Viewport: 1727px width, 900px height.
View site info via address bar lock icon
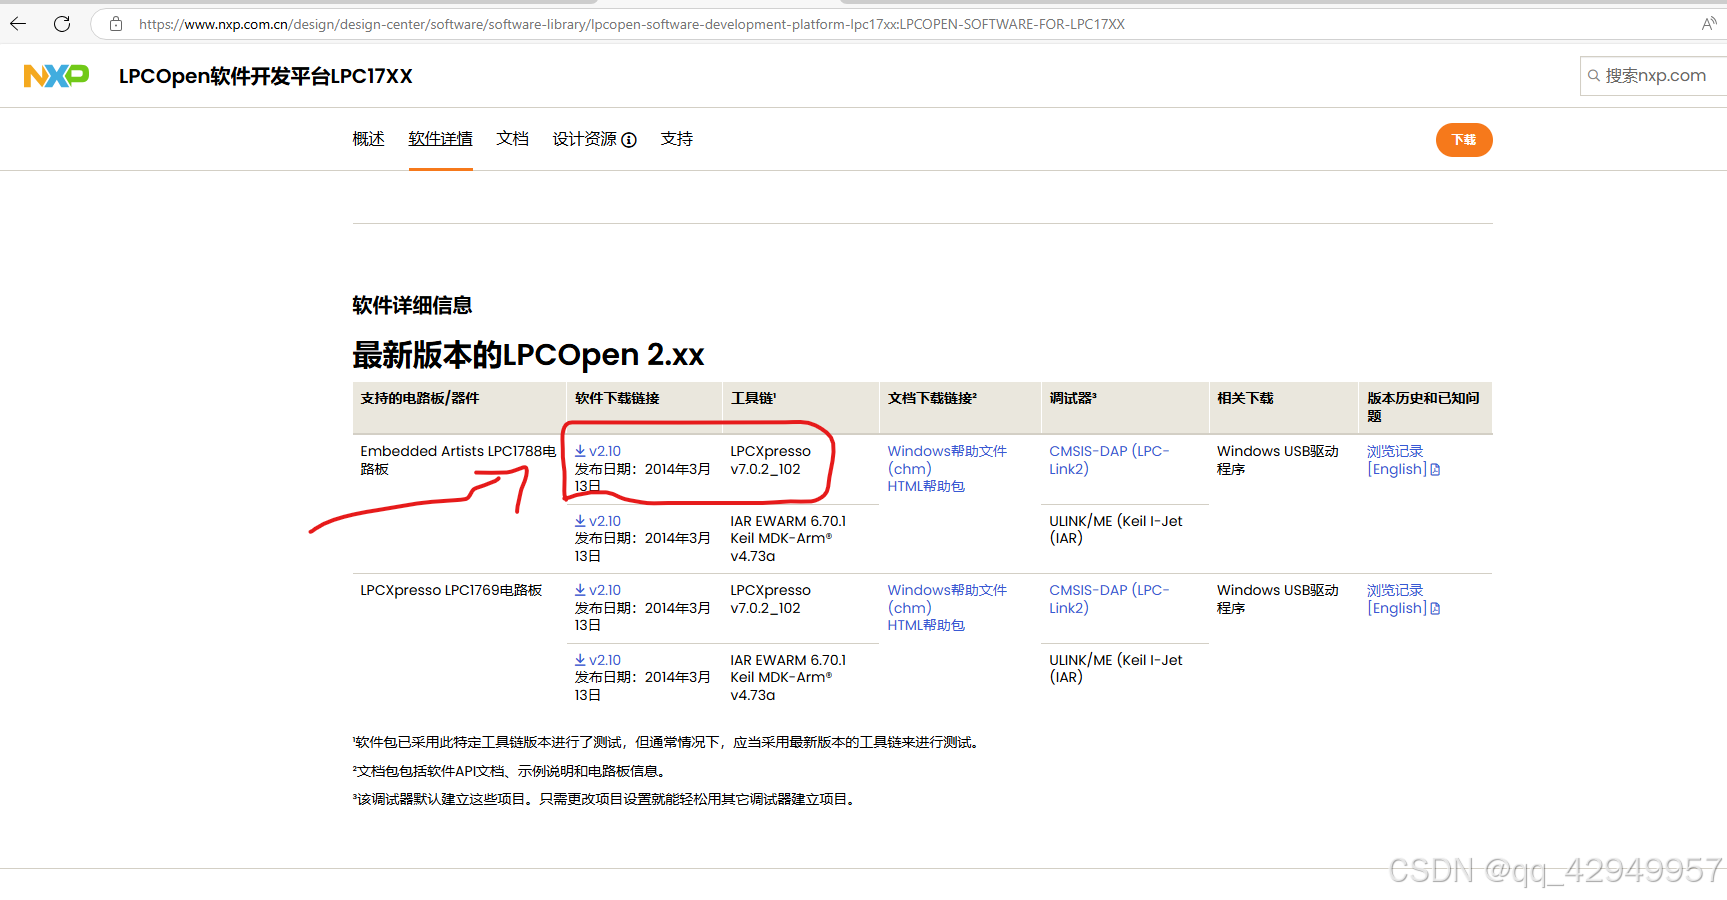(116, 24)
